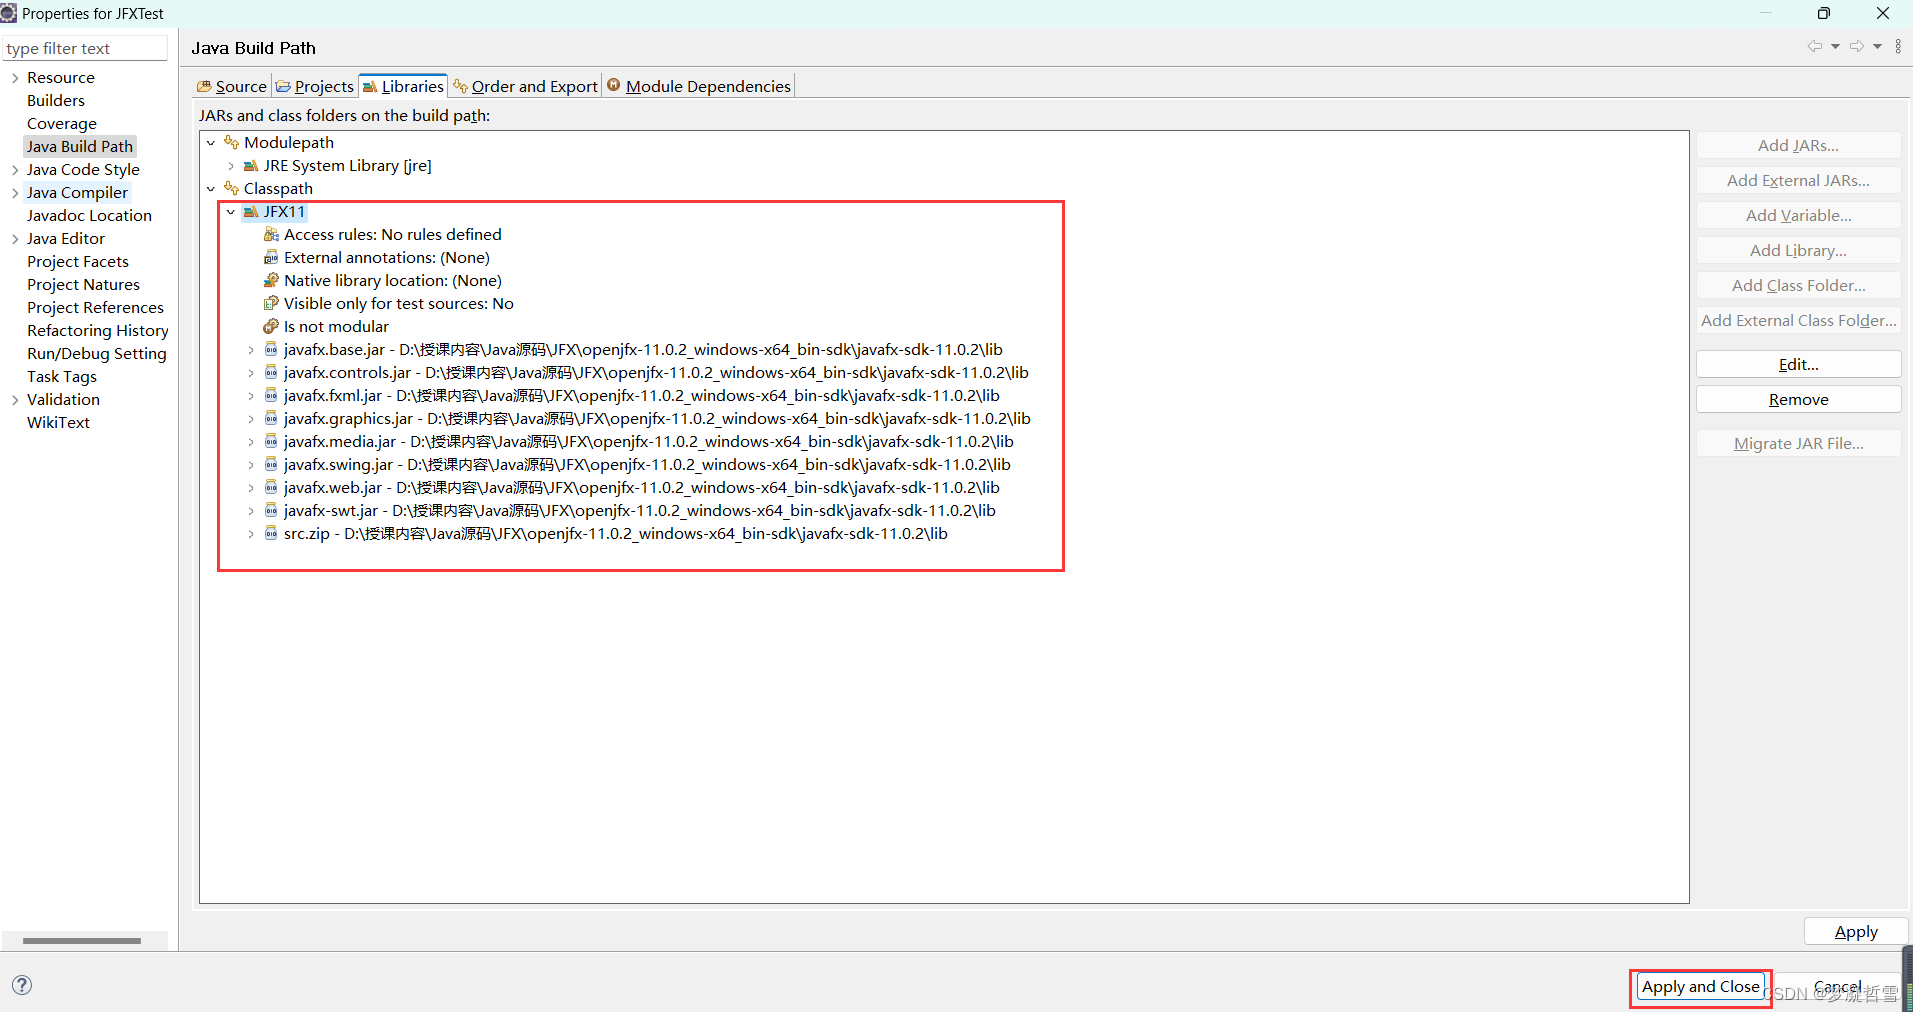
Task: Expand the javafx.graphics.jar entry
Action: (x=251, y=419)
